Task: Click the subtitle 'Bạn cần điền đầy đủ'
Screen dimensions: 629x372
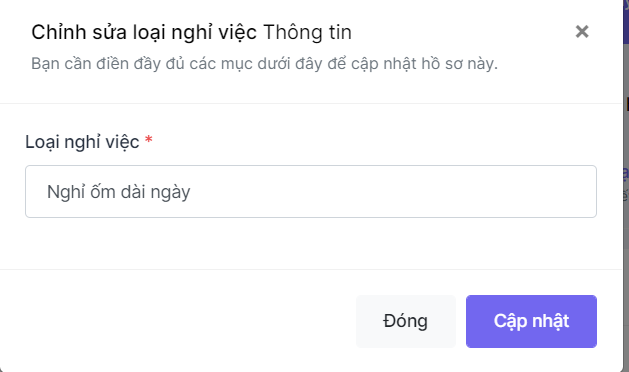Action: pos(108,64)
